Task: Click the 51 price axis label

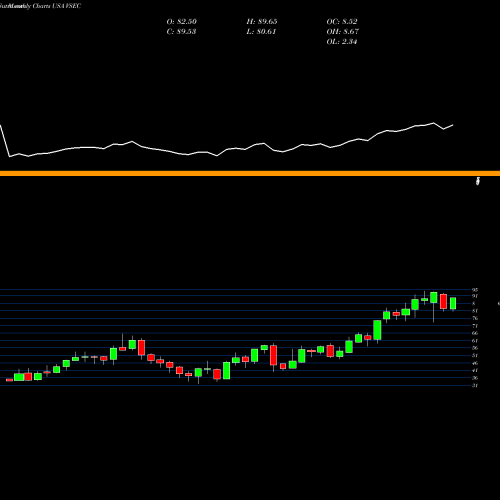Action: click(x=475, y=356)
